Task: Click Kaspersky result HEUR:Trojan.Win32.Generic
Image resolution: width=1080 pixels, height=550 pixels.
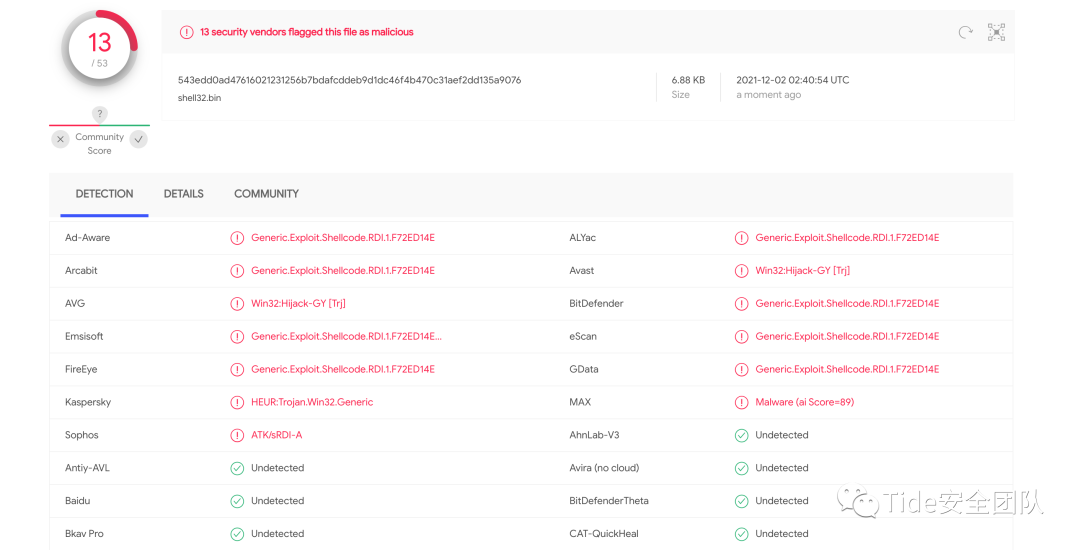Action: 312,402
